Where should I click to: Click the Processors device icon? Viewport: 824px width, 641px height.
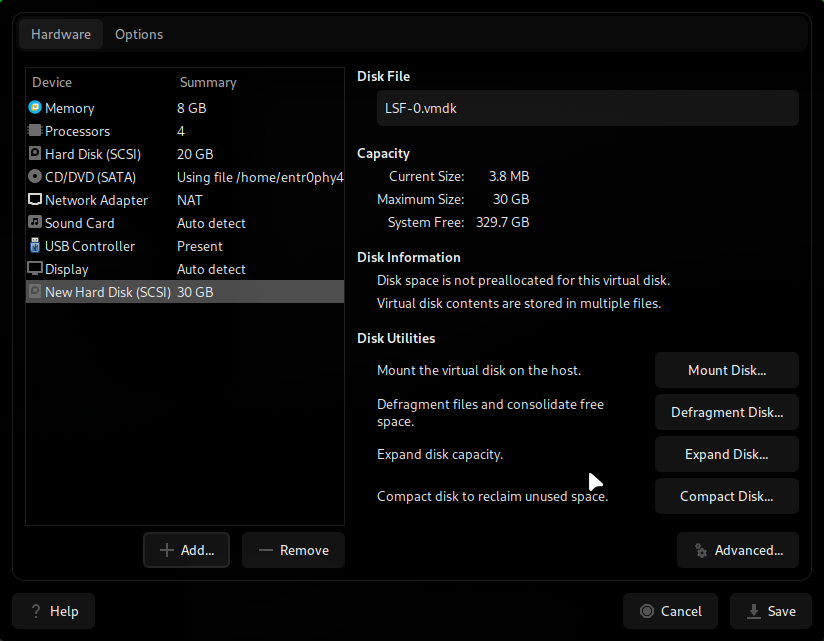click(35, 131)
